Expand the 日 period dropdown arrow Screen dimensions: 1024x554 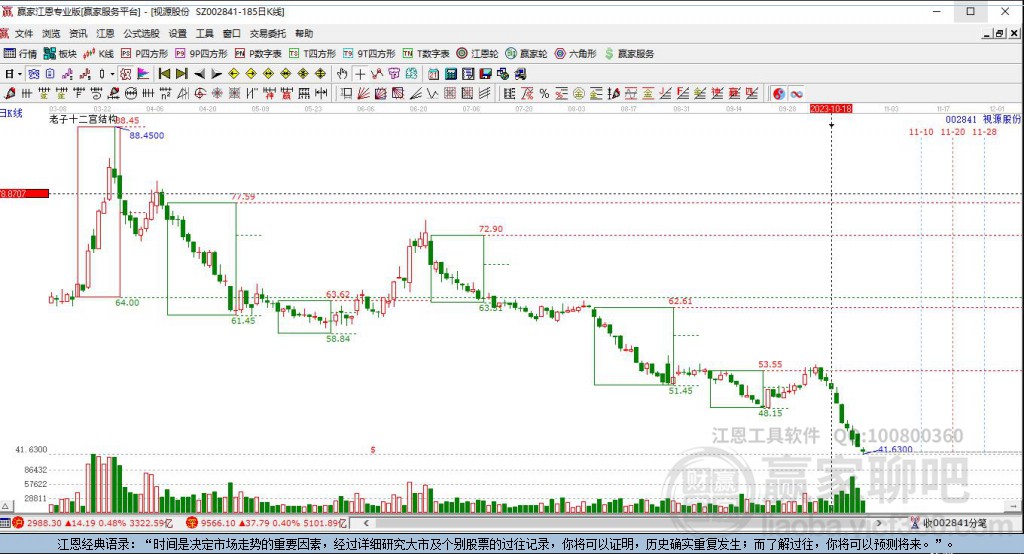coord(20,74)
